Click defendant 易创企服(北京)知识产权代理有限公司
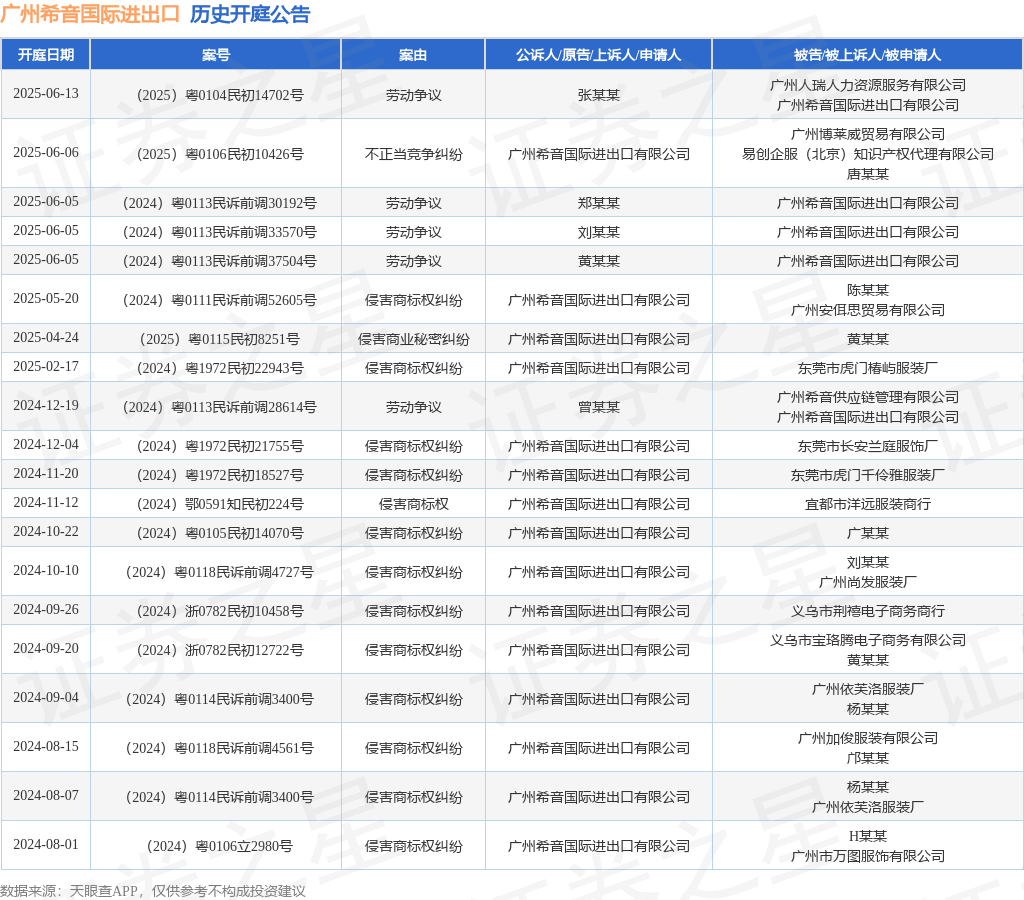Viewport: 1024px width, 900px height. click(x=868, y=154)
